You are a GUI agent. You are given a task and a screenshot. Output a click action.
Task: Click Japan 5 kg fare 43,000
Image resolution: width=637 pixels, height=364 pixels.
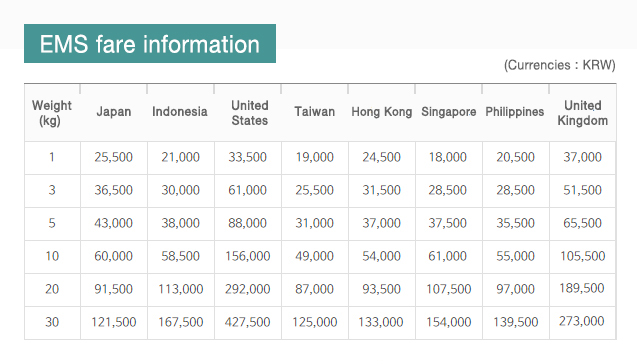pyautogui.click(x=113, y=223)
